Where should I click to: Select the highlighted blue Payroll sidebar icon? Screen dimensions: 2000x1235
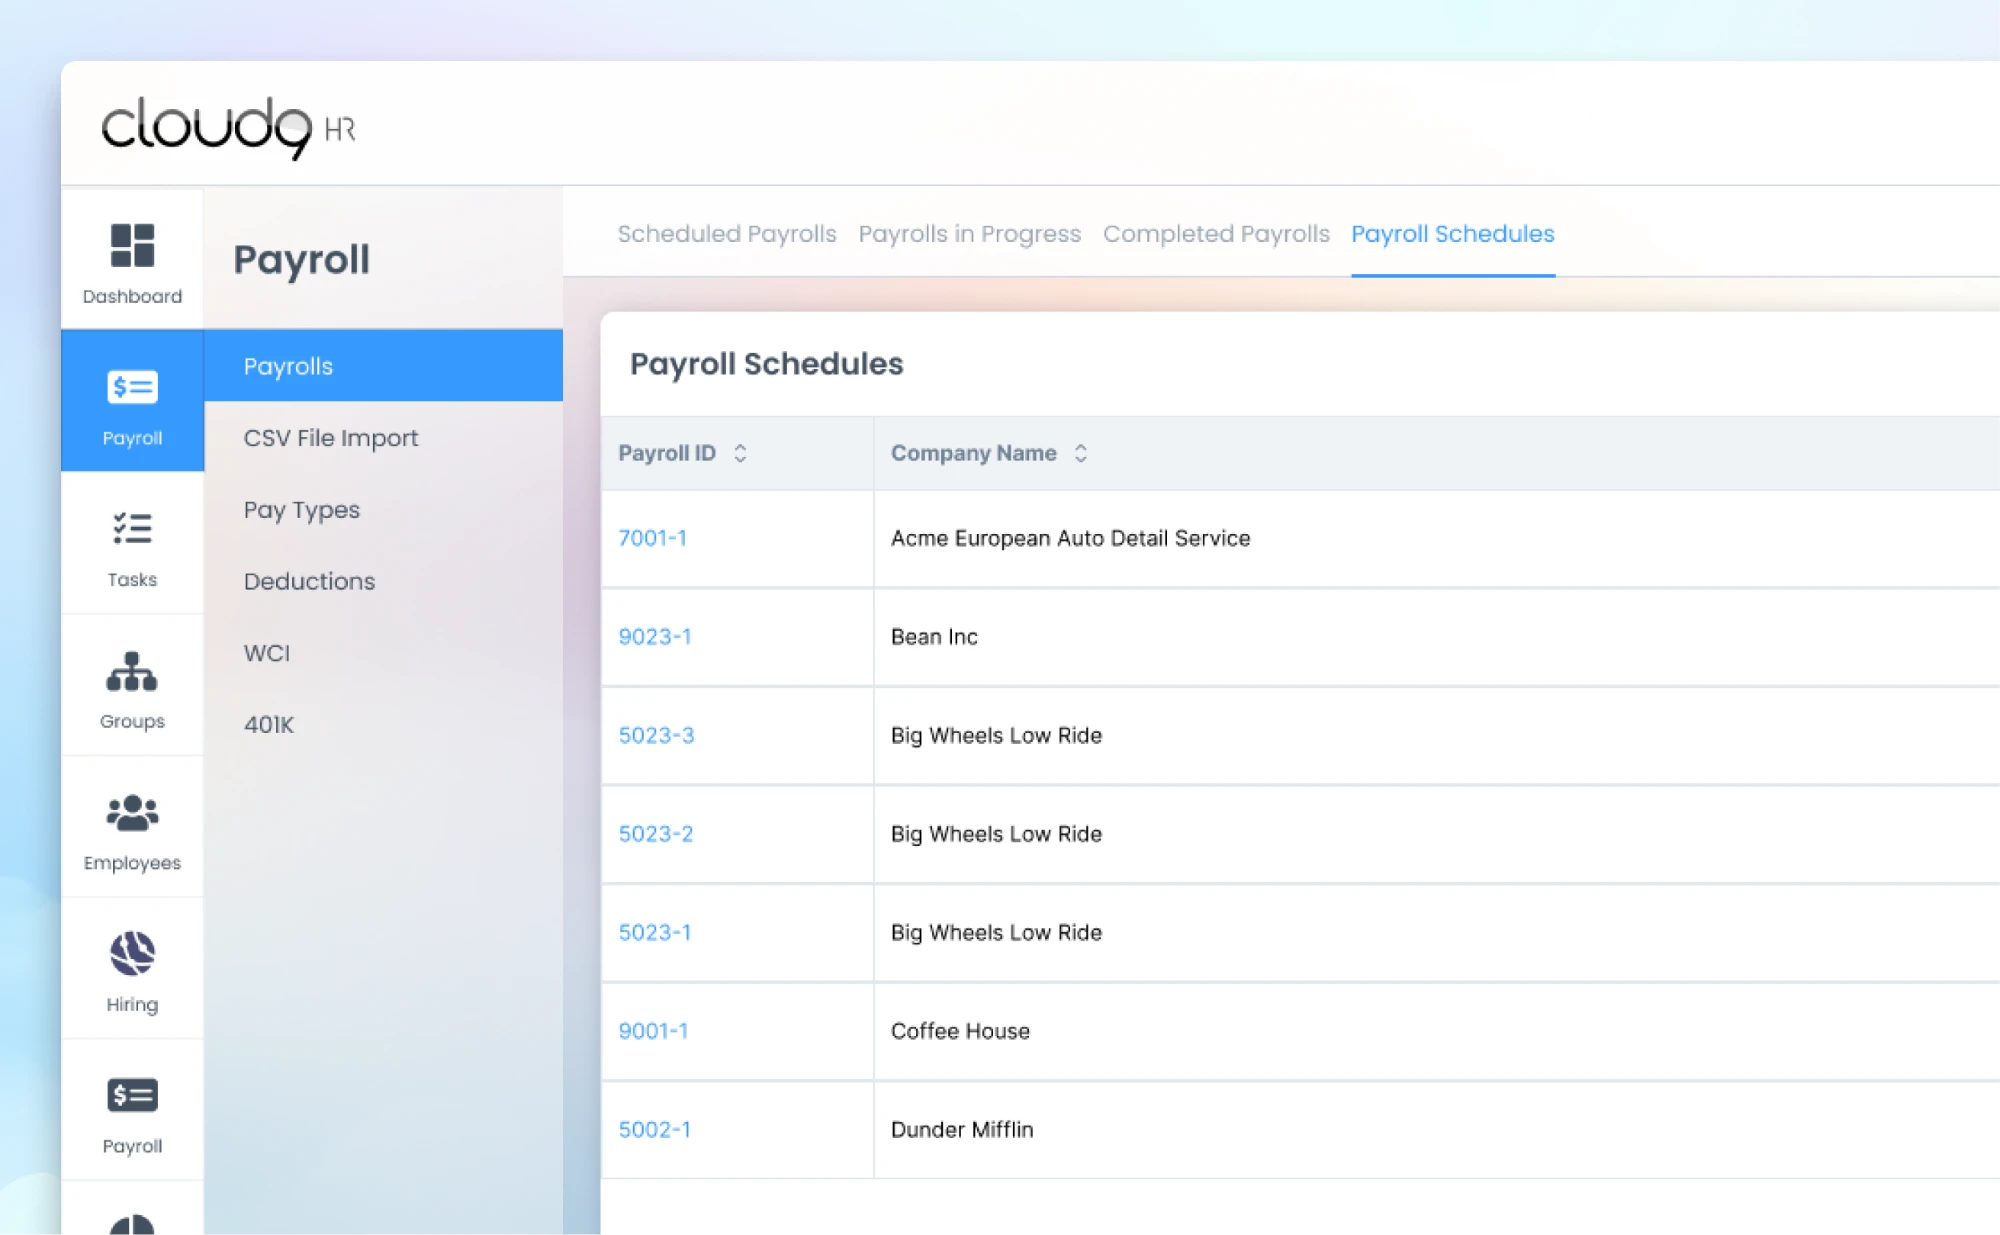pos(132,387)
